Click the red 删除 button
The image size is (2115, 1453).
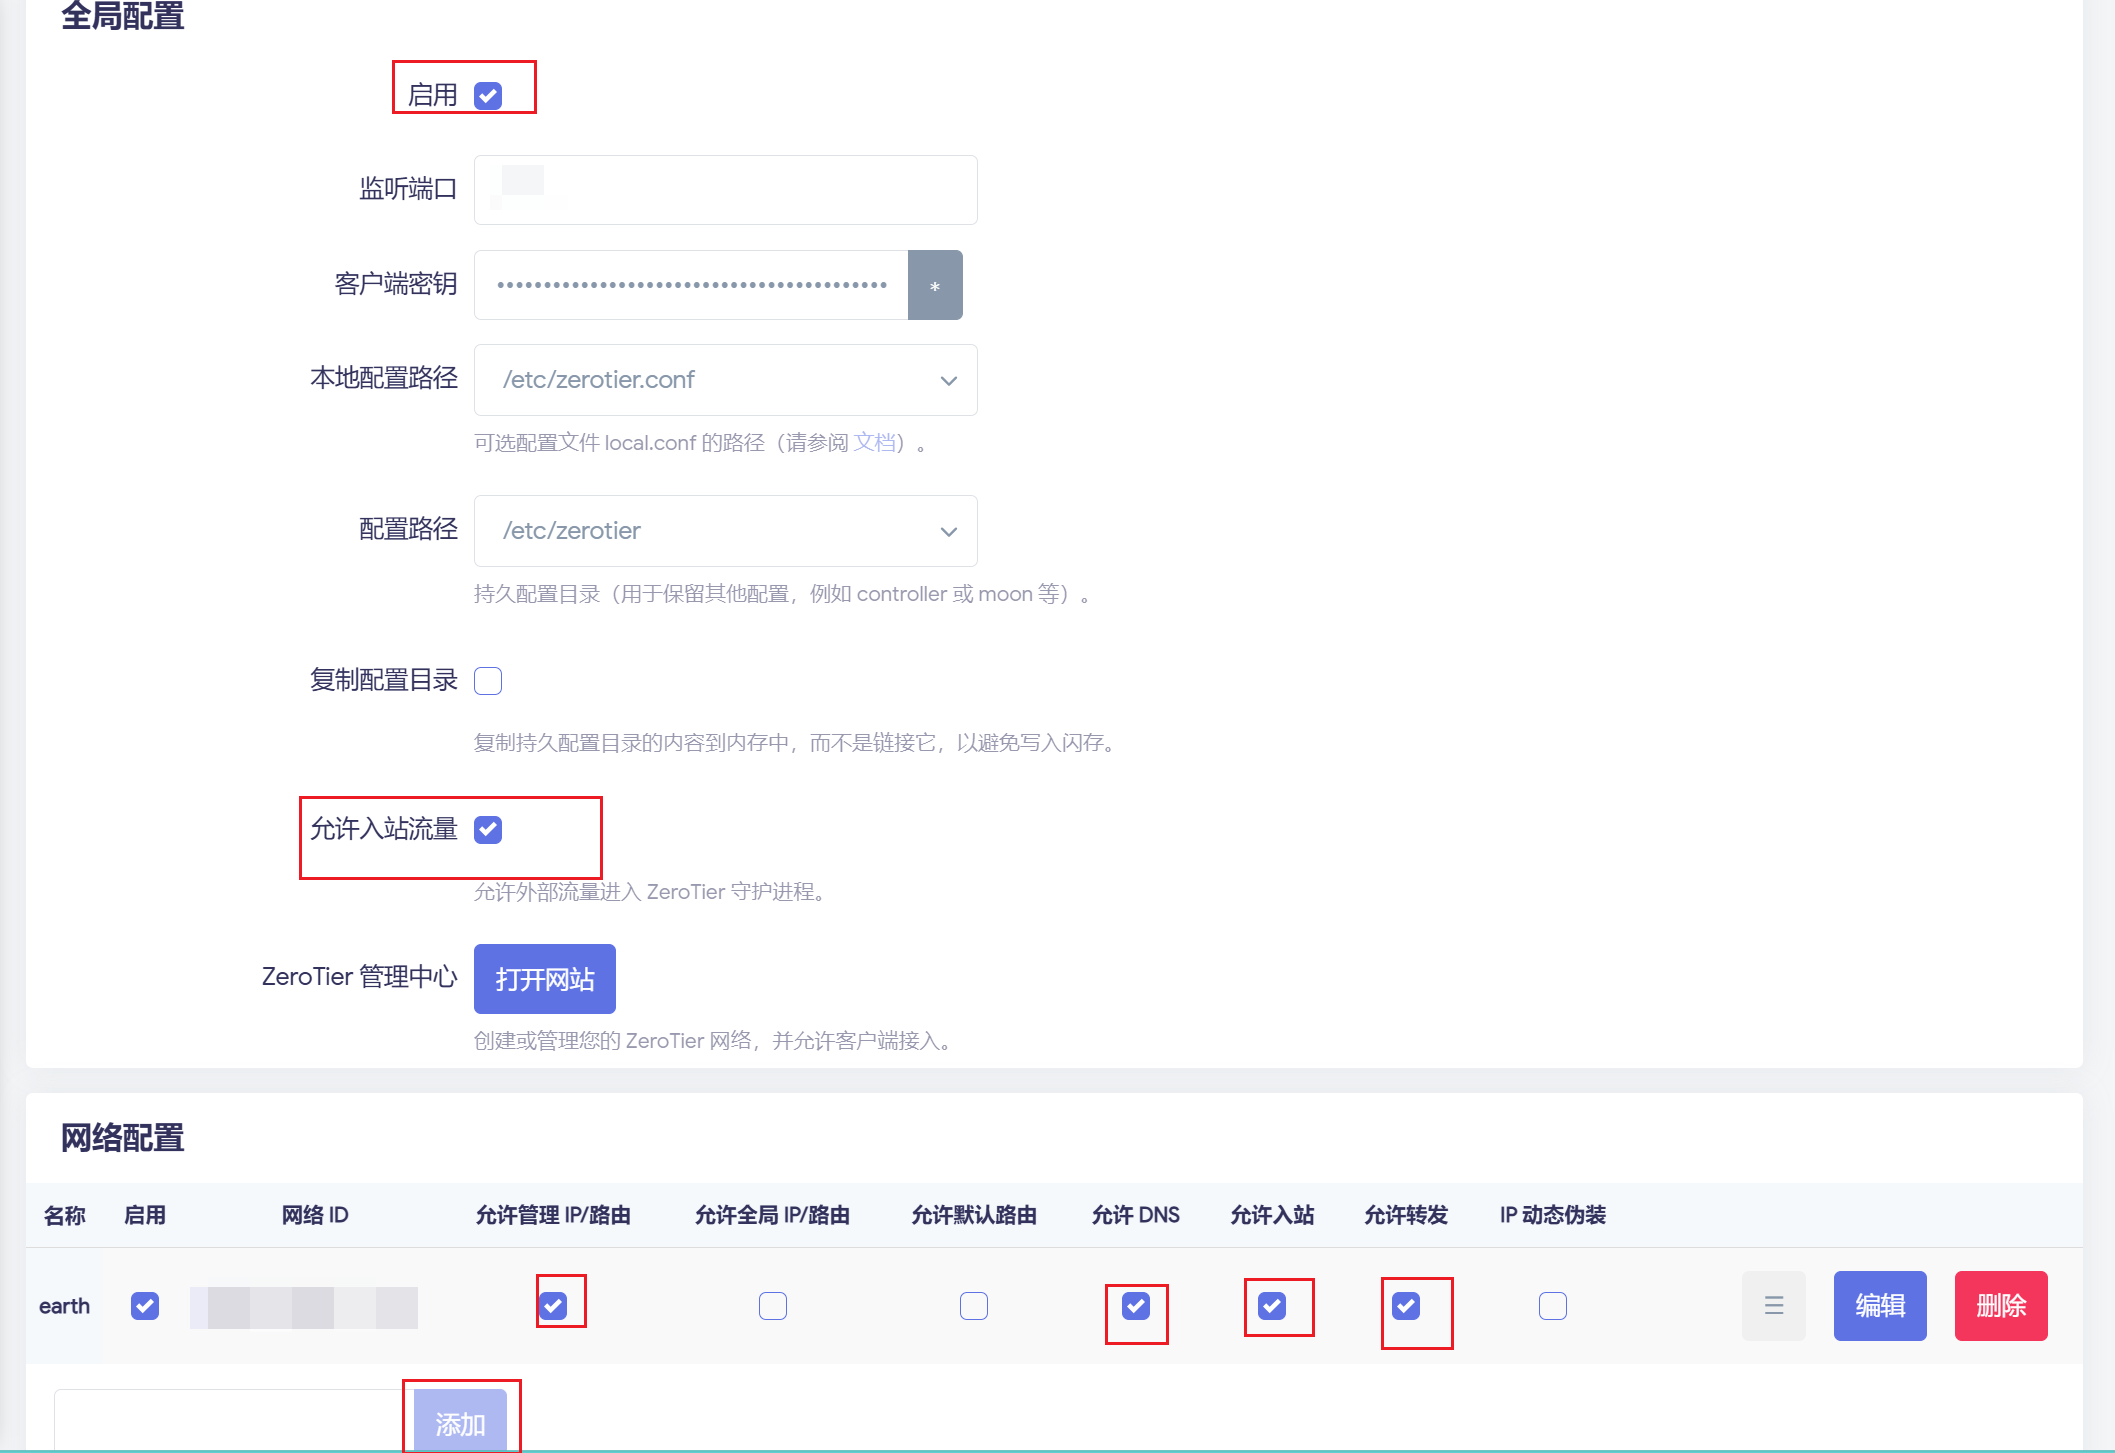(x=2001, y=1306)
